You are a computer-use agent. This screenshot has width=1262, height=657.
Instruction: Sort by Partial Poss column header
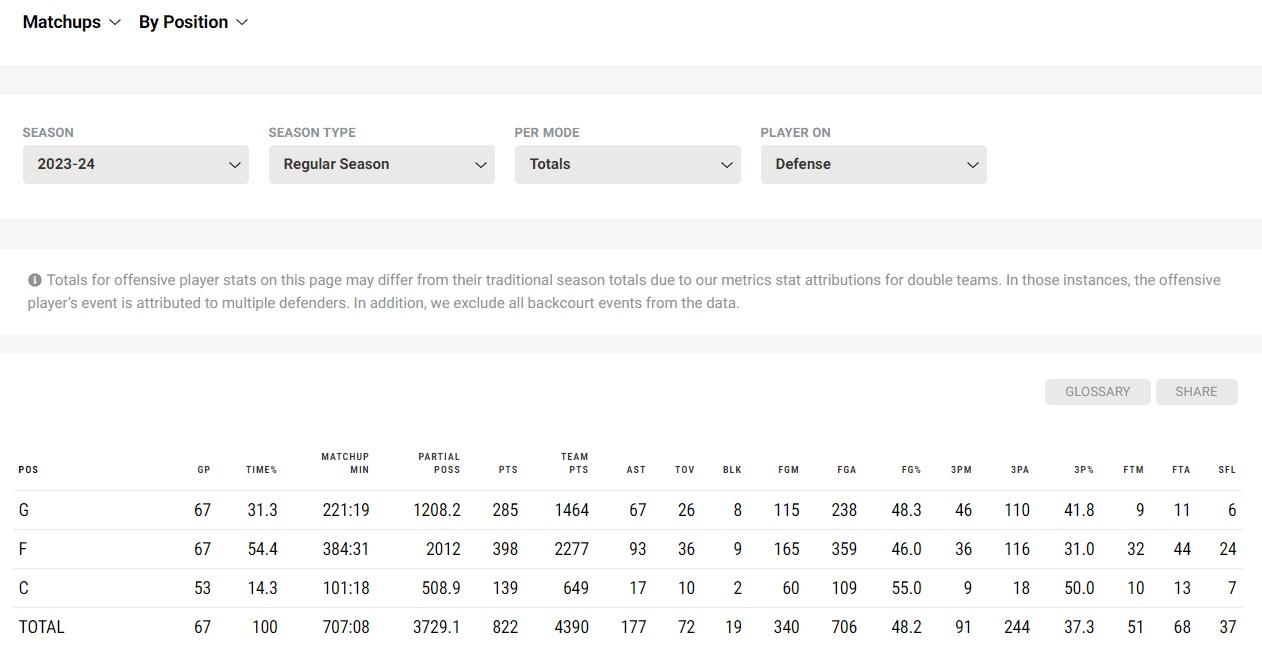coord(439,463)
